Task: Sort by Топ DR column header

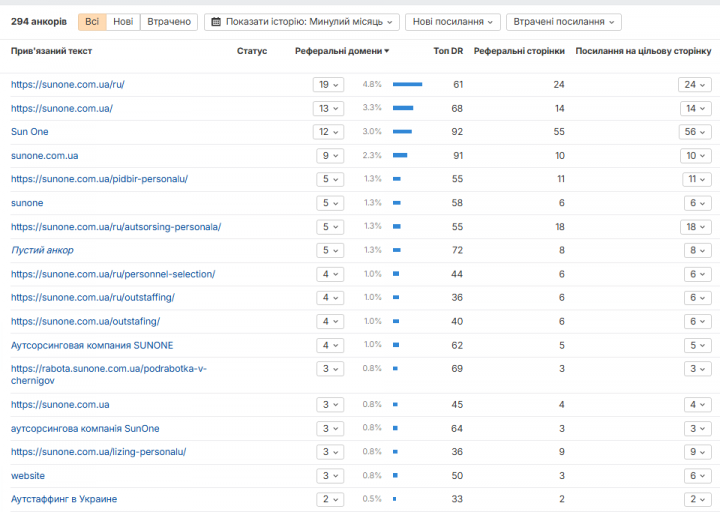Action: (x=448, y=51)
